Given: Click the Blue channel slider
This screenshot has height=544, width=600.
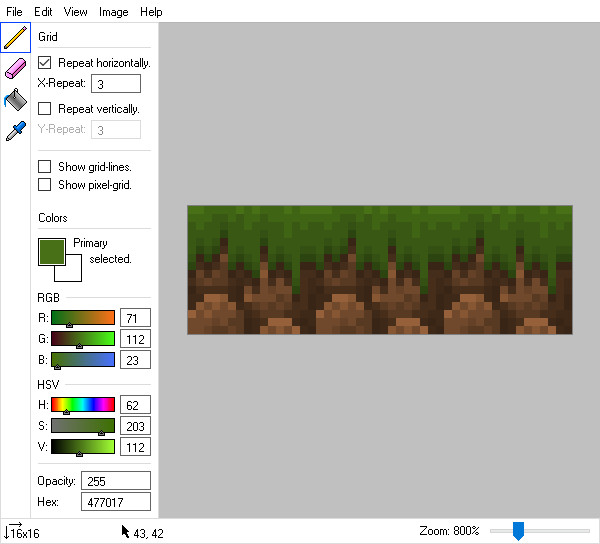Looking at the screenshot, I should click(x=83, y=360).
